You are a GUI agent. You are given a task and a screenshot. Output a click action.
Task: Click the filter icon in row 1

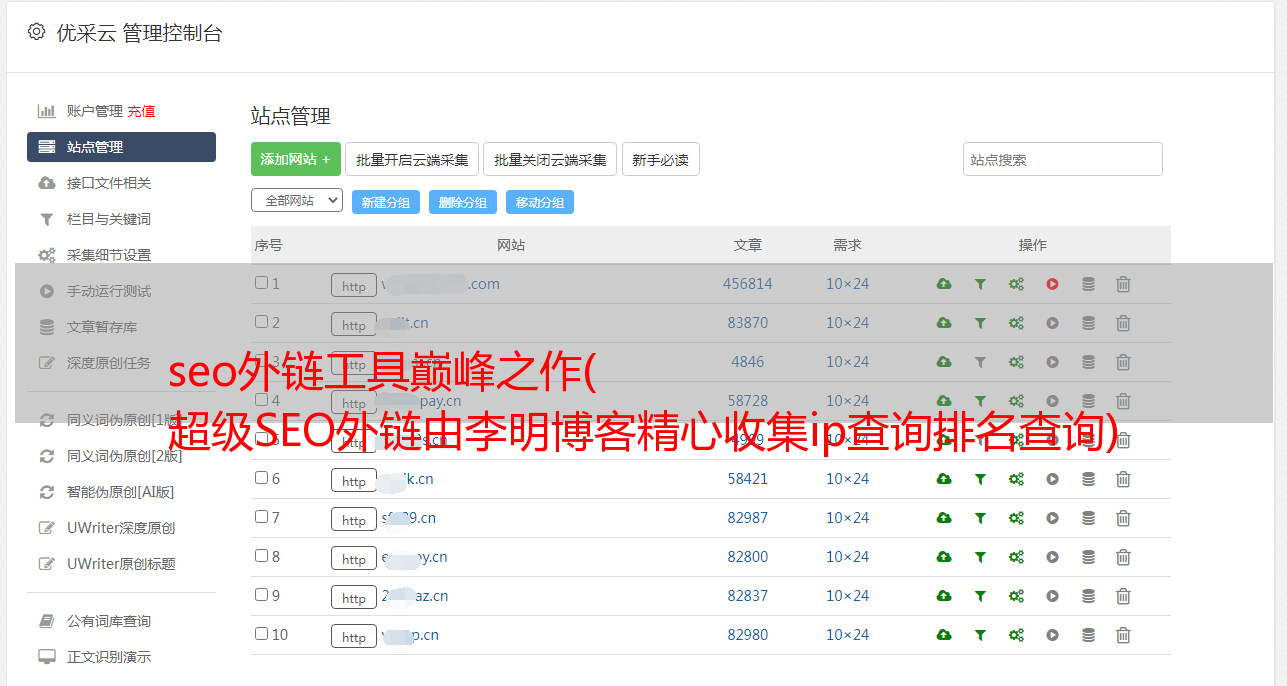tap(980, 284)
